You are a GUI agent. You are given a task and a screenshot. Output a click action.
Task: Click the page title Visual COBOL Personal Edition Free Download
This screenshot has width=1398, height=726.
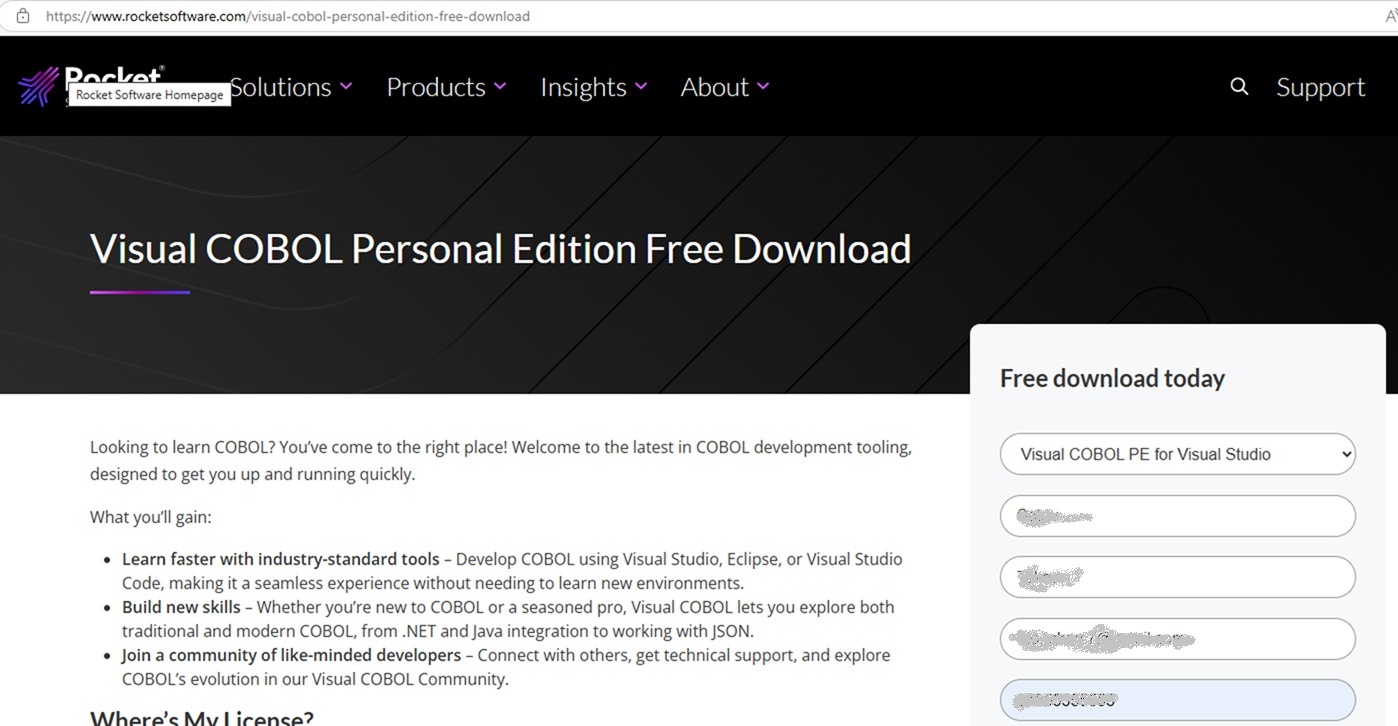[x=500, y=249]
